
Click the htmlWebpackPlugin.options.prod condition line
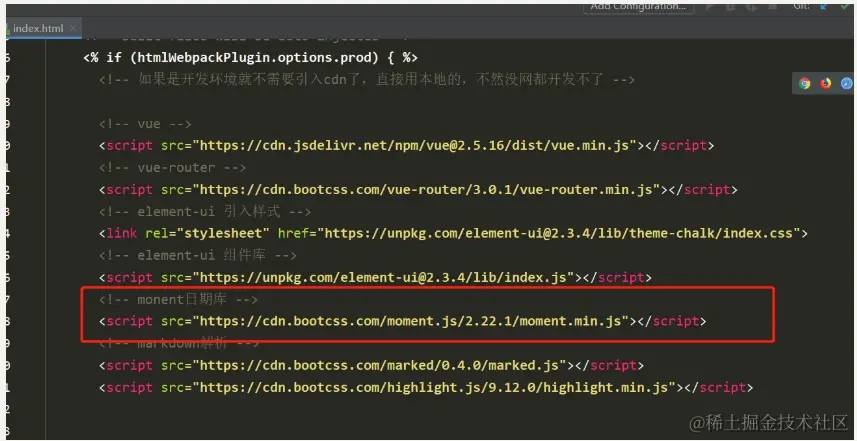tap(251, 57)
